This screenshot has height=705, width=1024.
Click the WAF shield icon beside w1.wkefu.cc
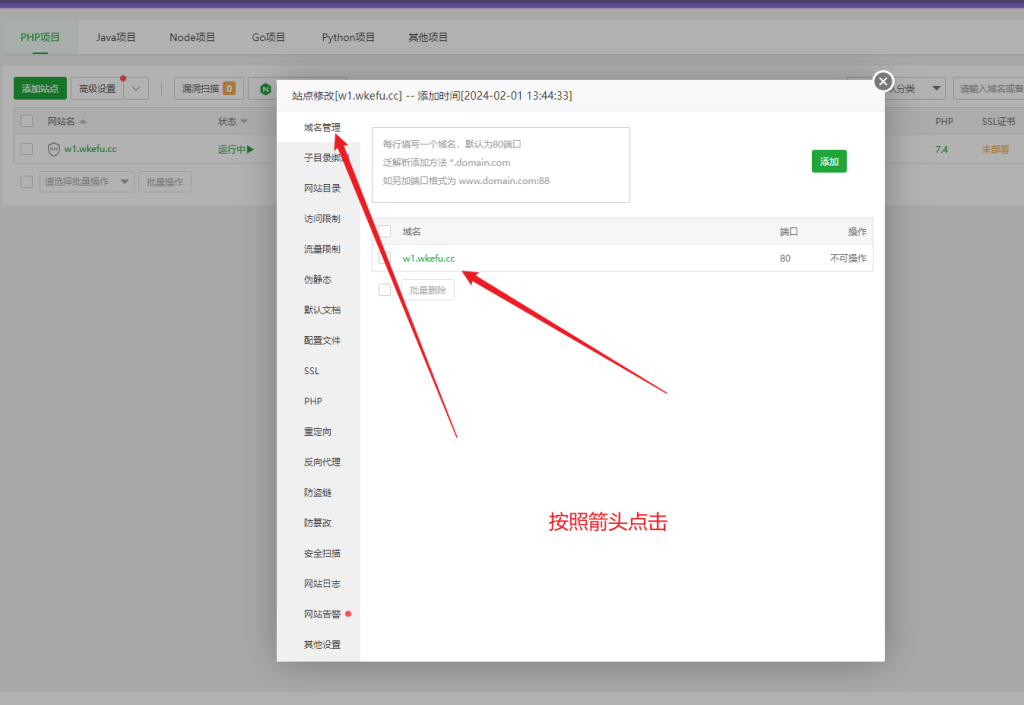[x=54, y=149]
